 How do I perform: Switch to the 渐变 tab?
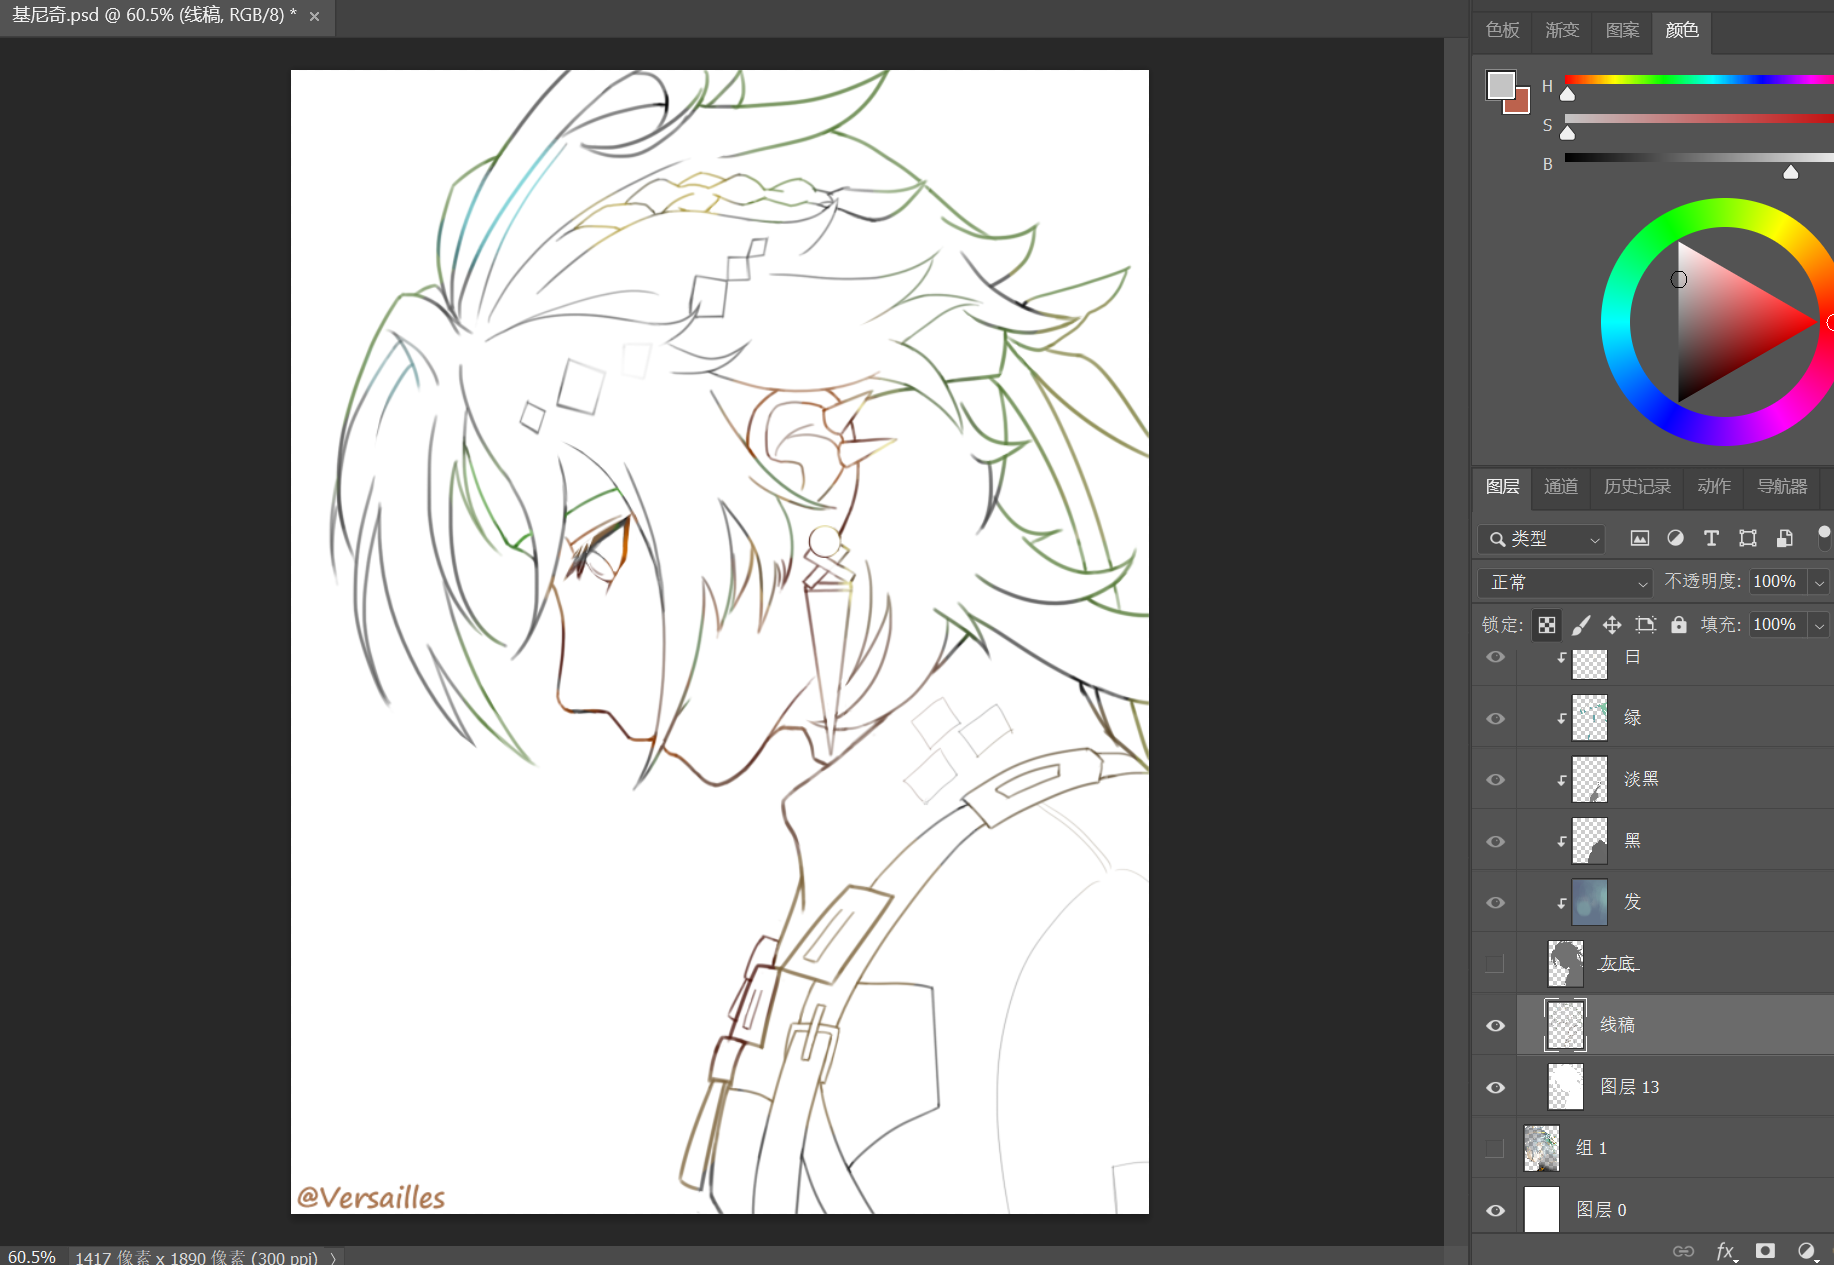tap(1562, 30)
